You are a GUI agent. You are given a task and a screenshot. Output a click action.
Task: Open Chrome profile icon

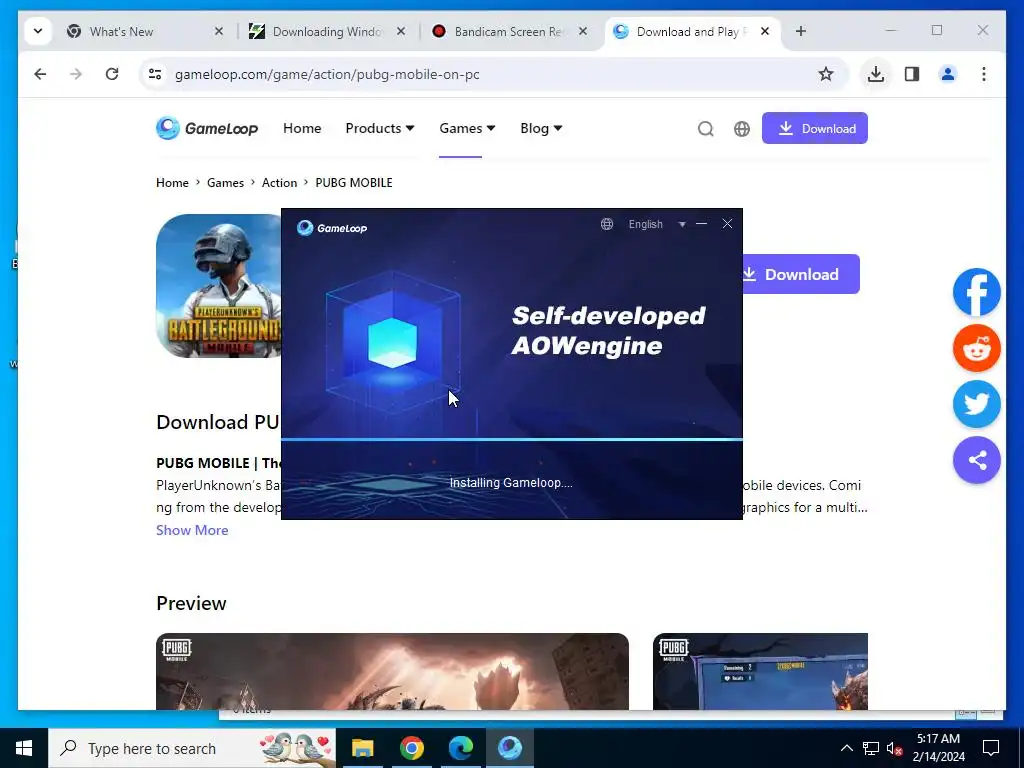click(948, 74)
